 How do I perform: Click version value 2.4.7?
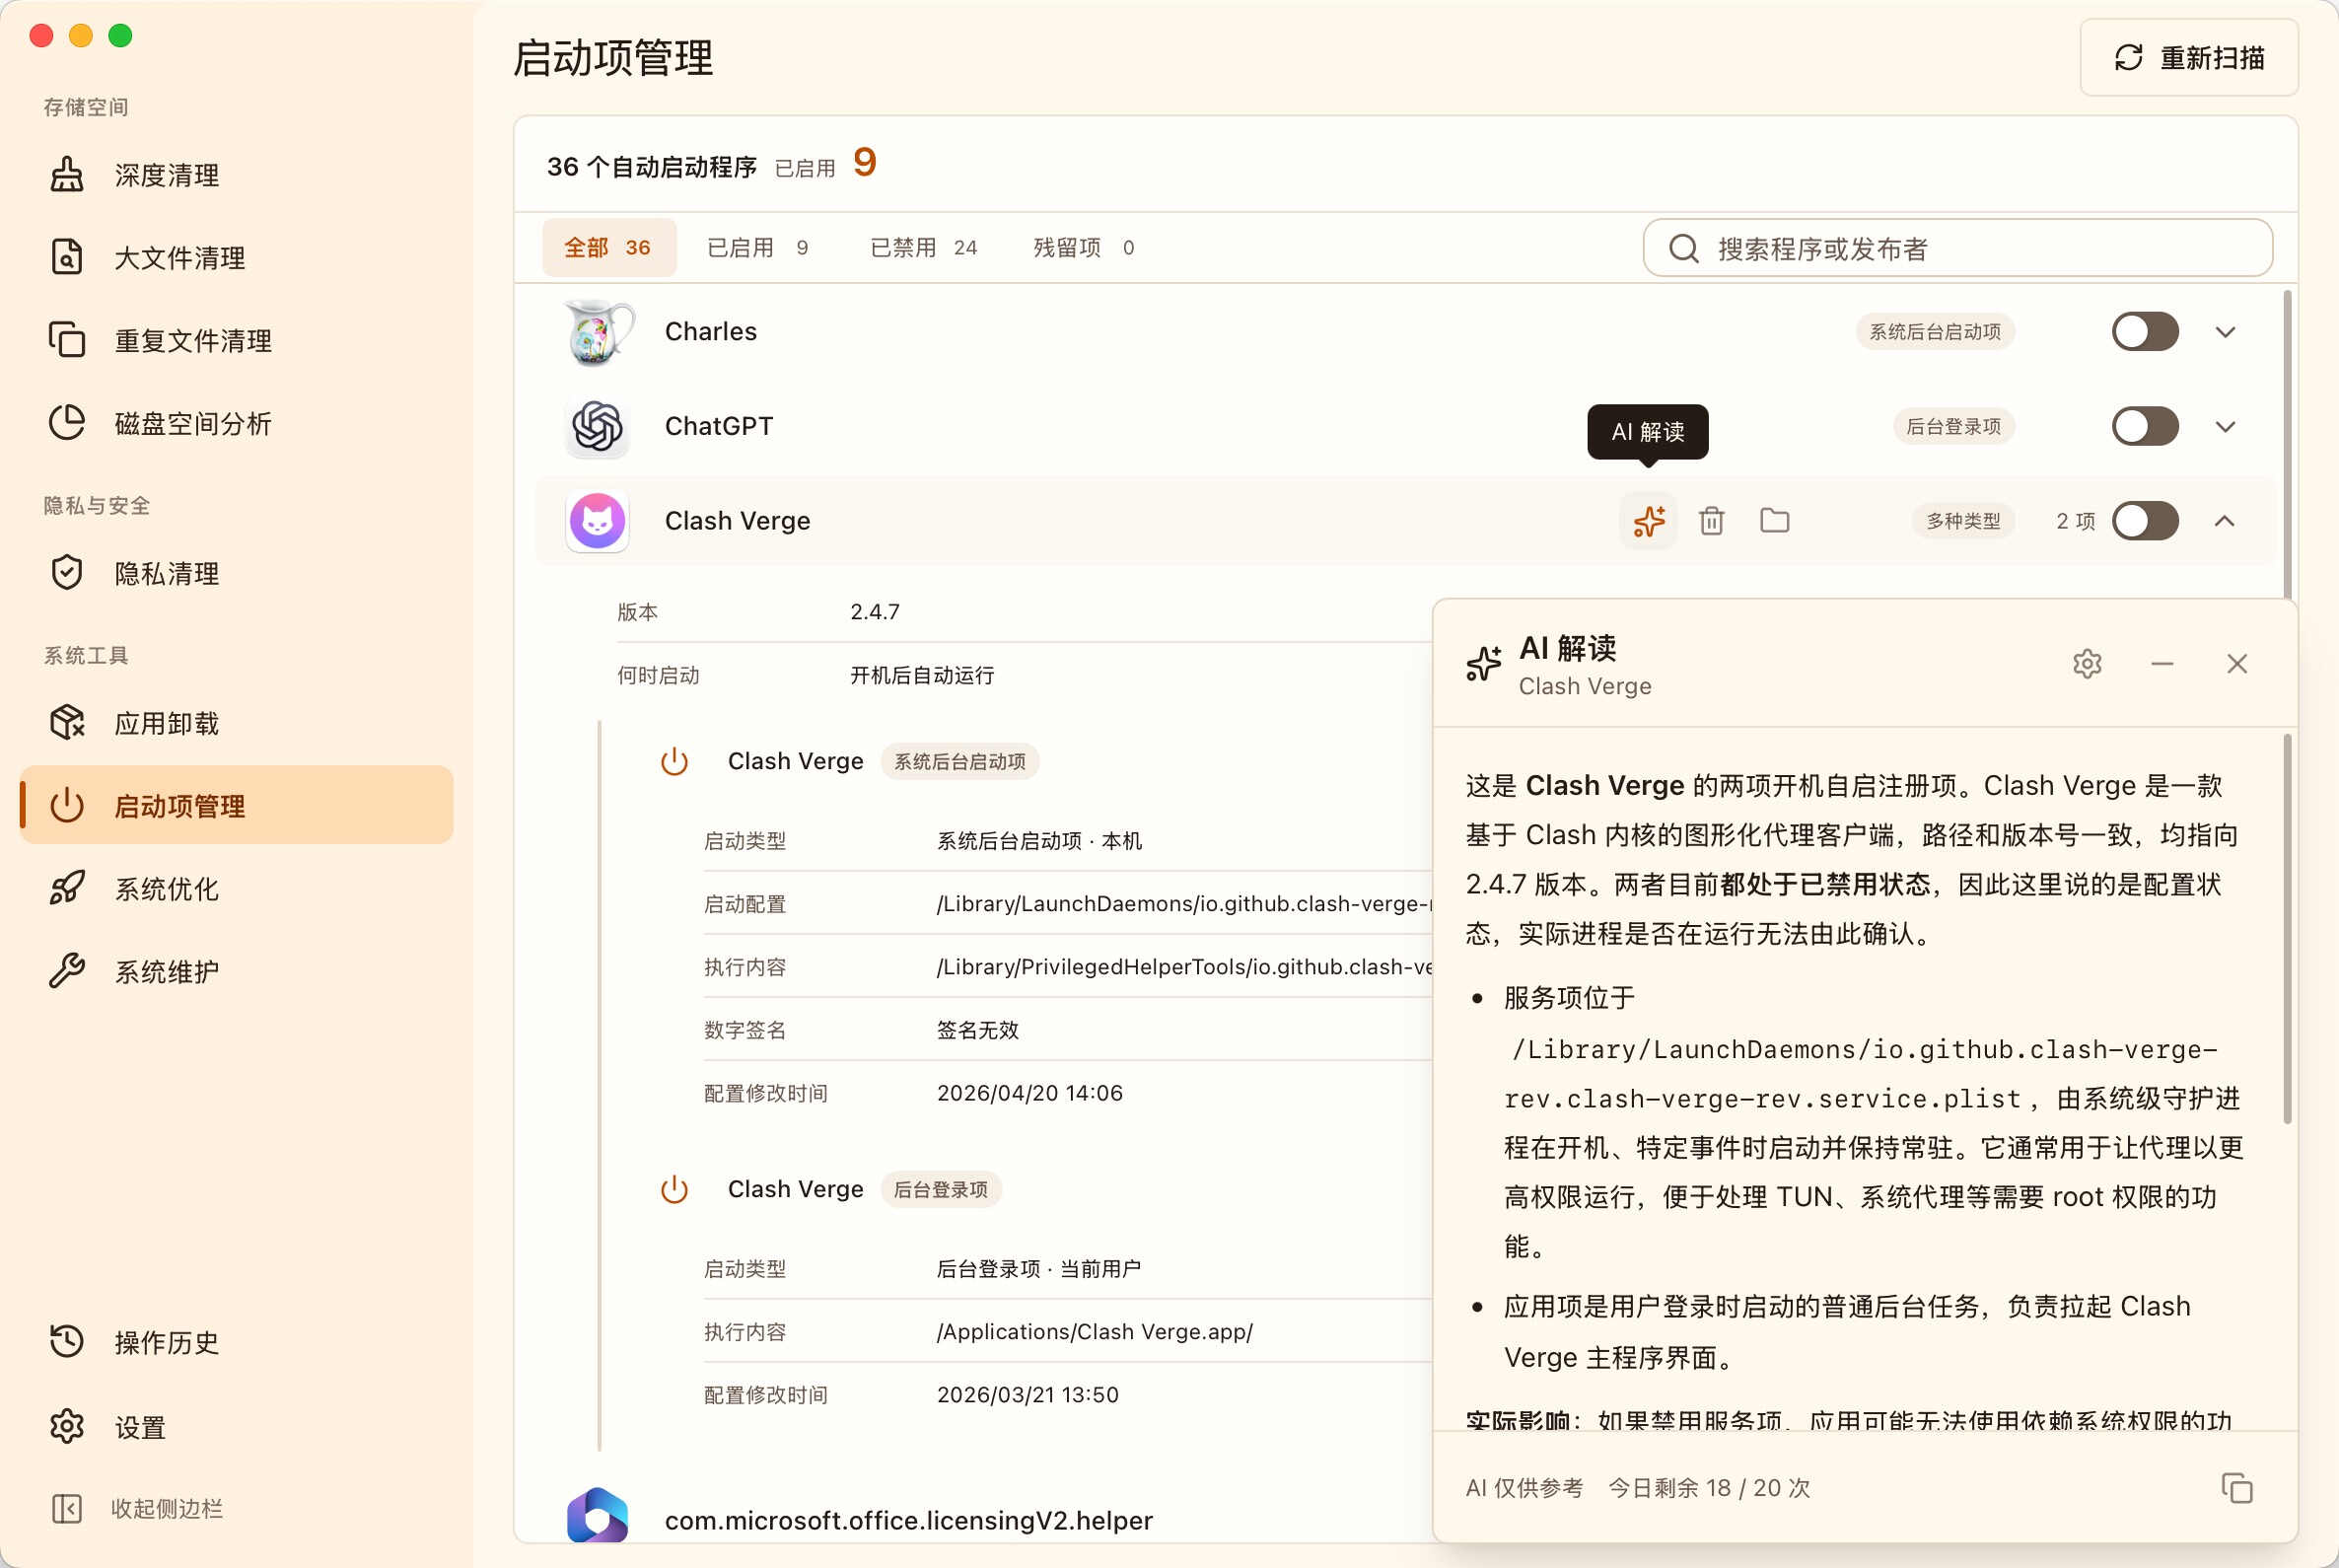pyautogui.click(x=875, y=612)
